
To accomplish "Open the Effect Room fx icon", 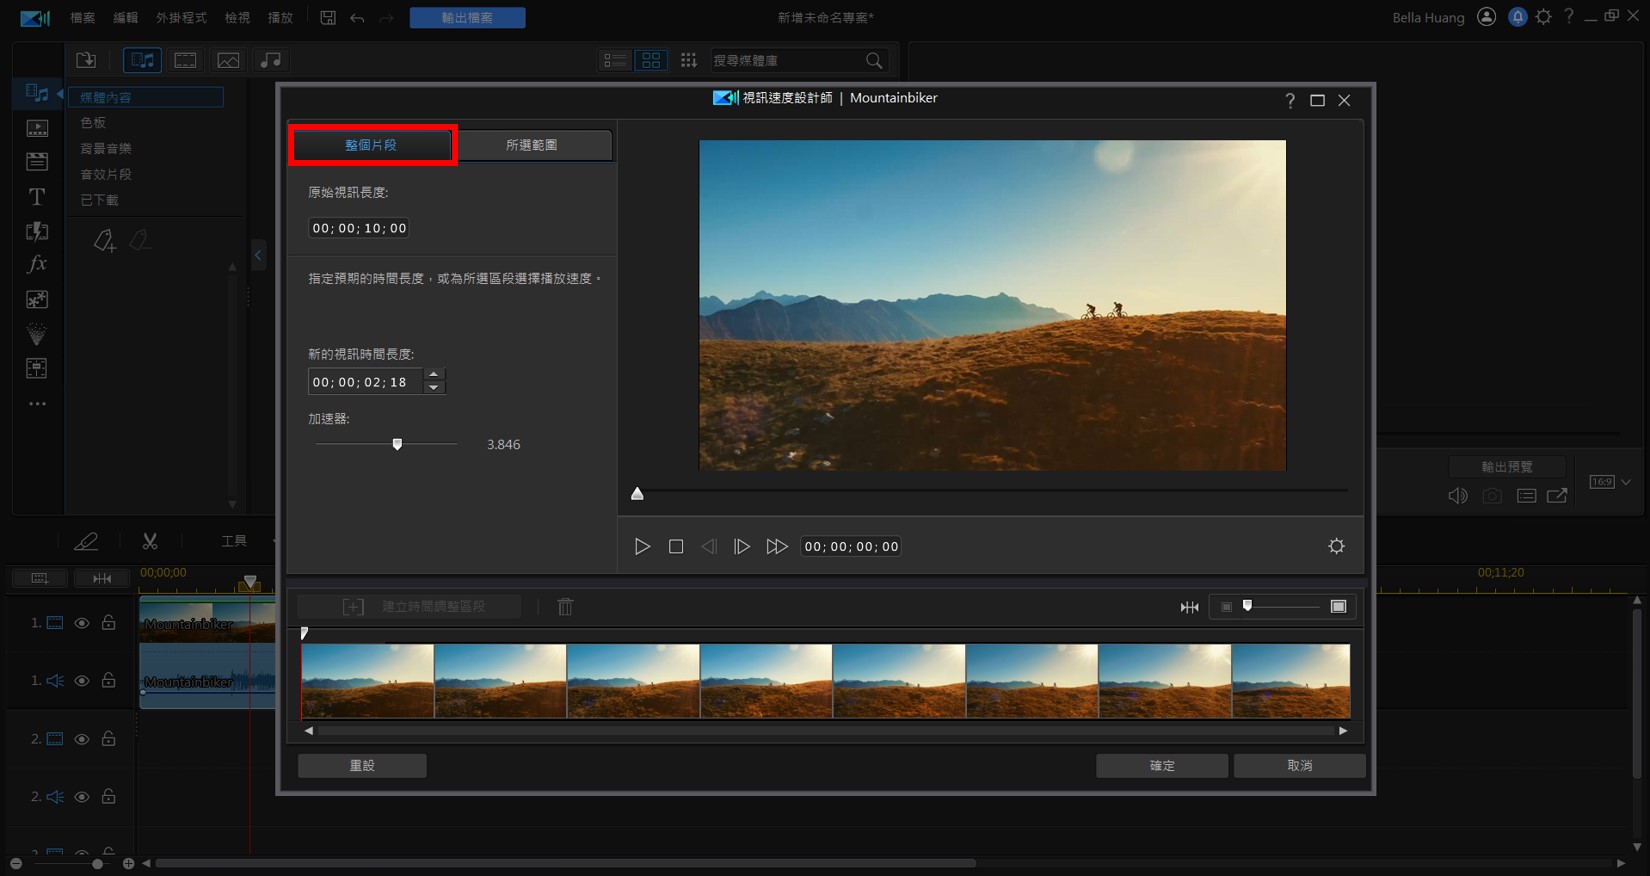I will 37,264.
